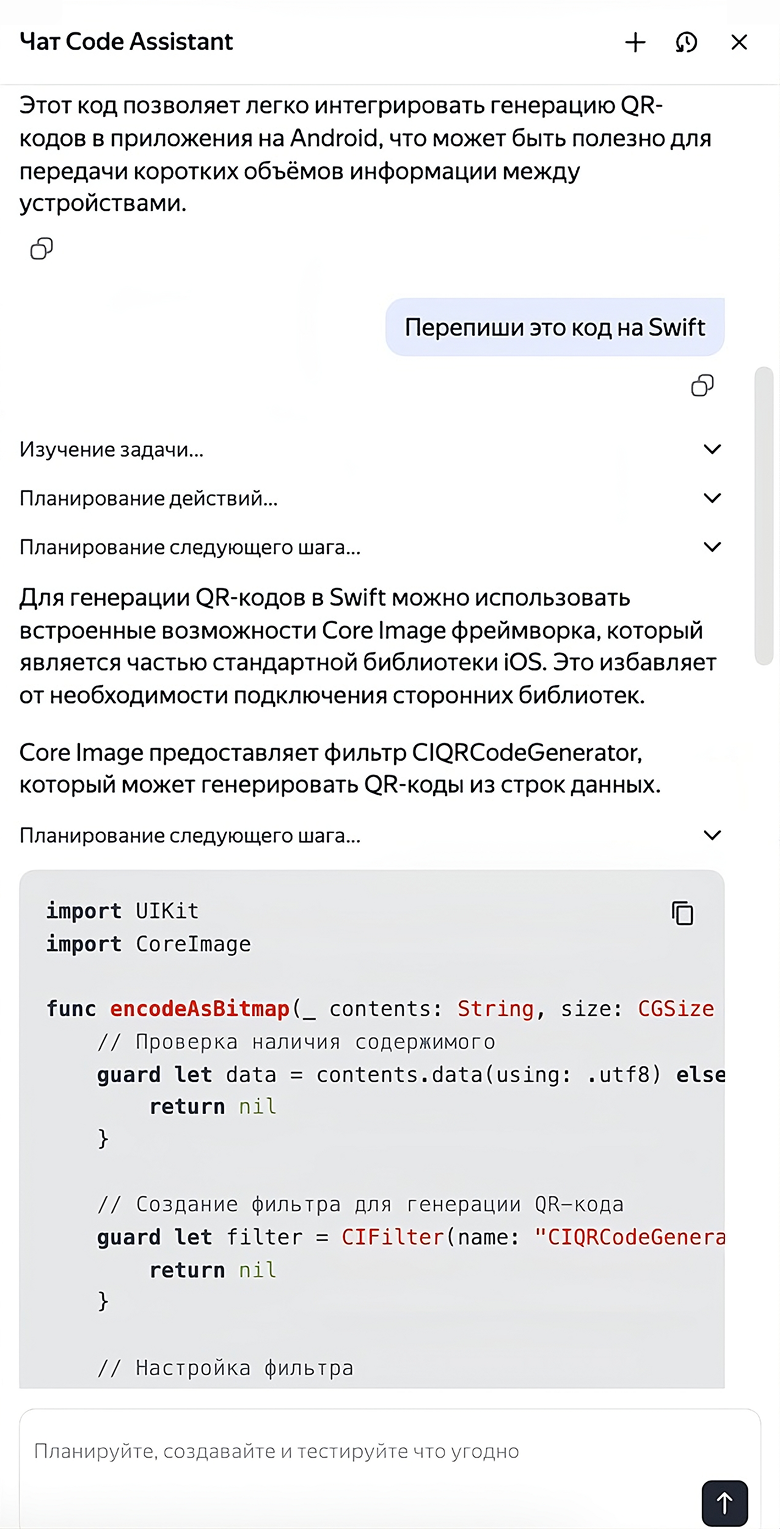Expand the 'Планирование действий...' section
The height and width of the screenshot is (1529, 780).
[x=712, y=497]
